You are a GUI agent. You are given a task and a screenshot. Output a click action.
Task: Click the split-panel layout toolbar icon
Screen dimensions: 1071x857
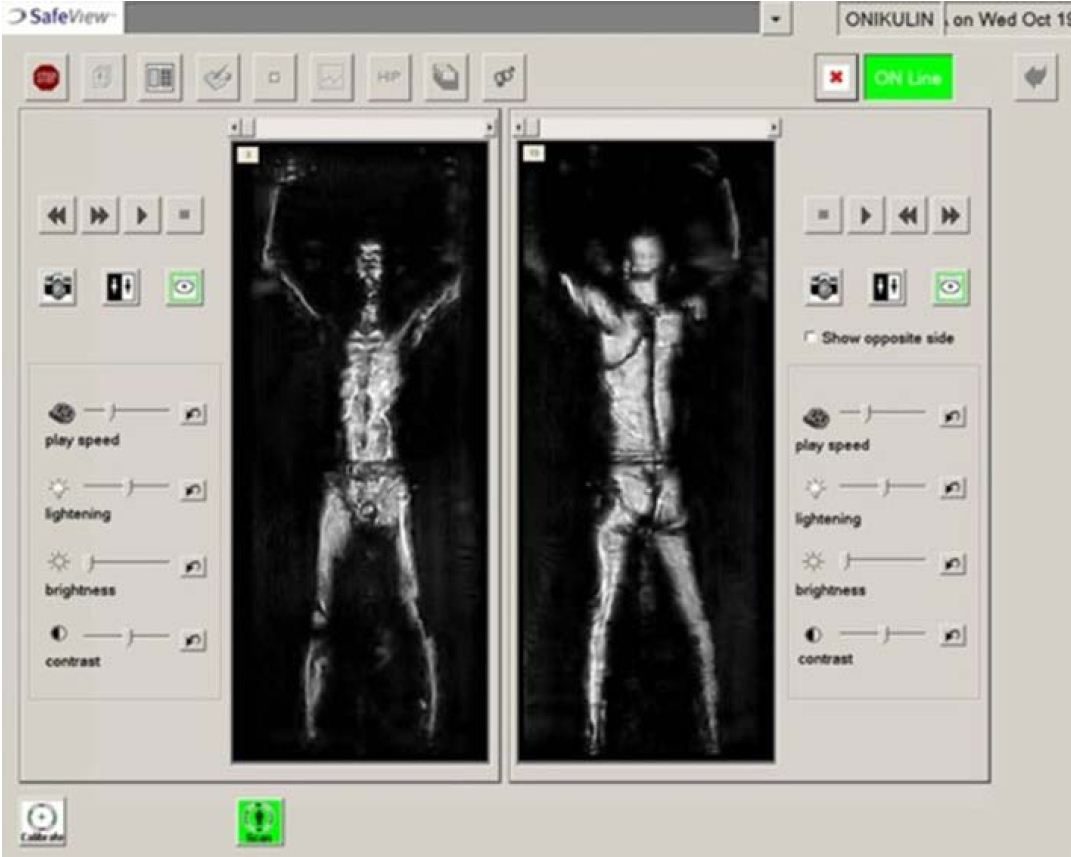pyautogui.click(x=160, y=77)
